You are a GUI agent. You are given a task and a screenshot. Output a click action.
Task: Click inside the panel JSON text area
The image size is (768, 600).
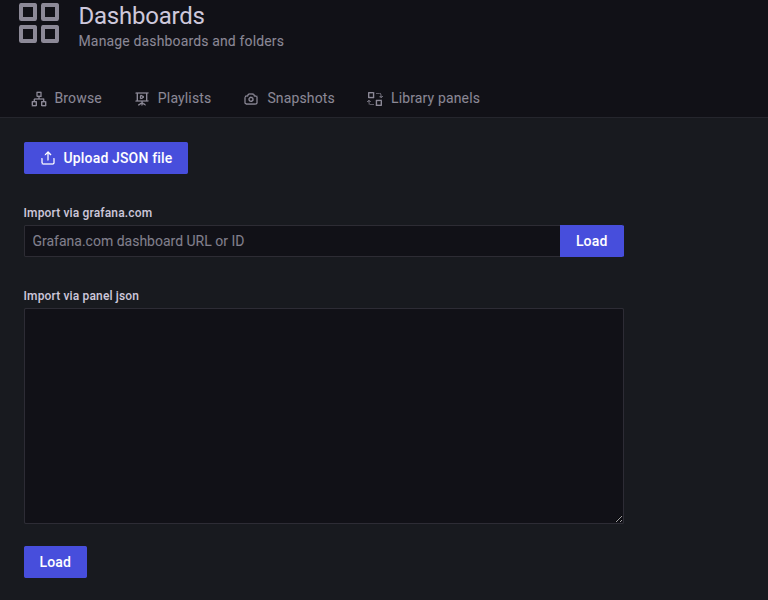[x=323, y=415]
